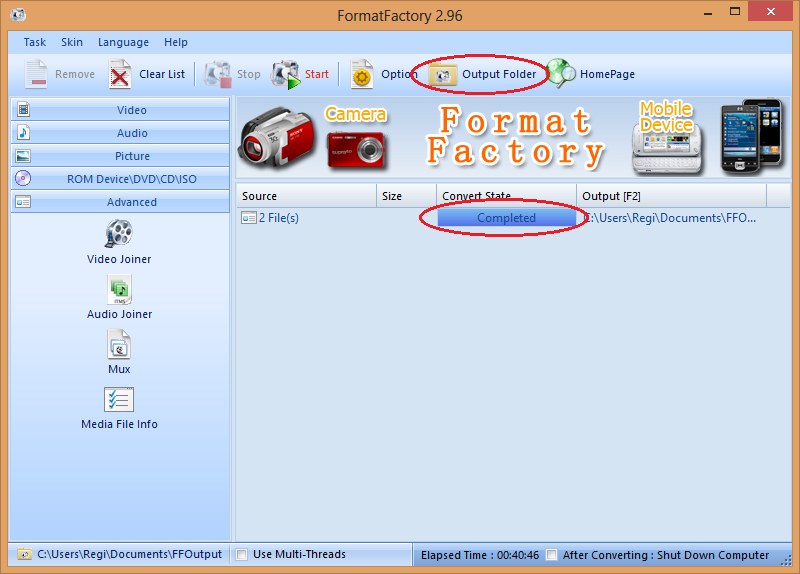Viewport: 800px width, 574px height.
Task: Open Option gear icon
Action: click(362, 74)
